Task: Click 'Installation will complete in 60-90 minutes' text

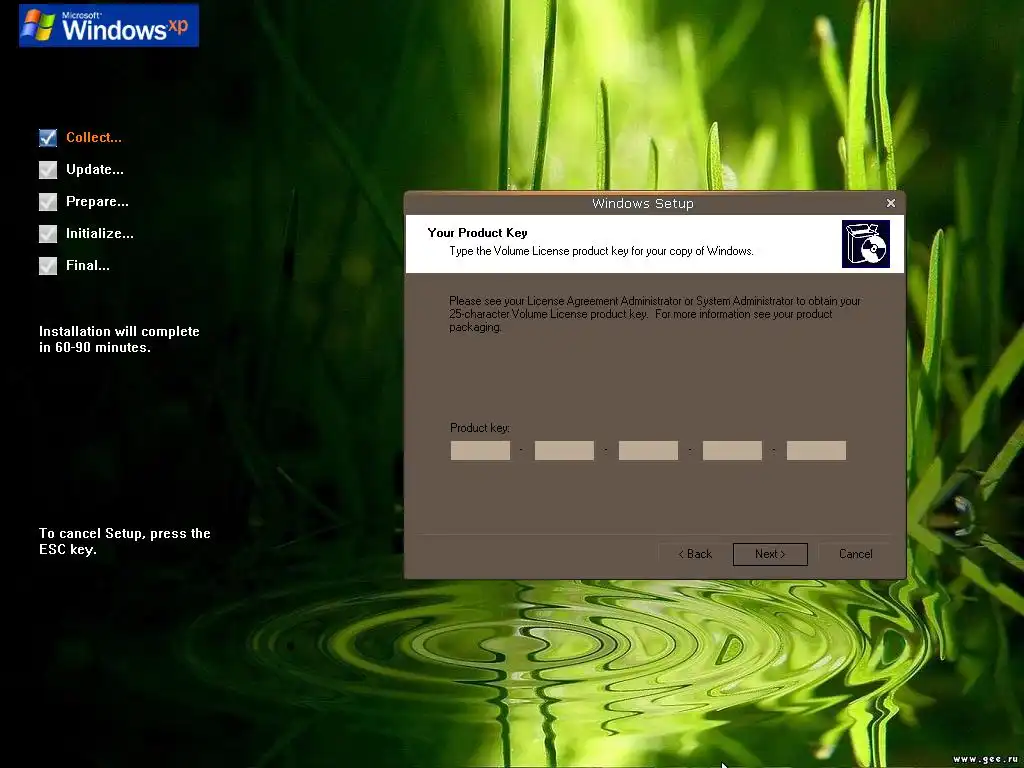Action: [119, 339]
